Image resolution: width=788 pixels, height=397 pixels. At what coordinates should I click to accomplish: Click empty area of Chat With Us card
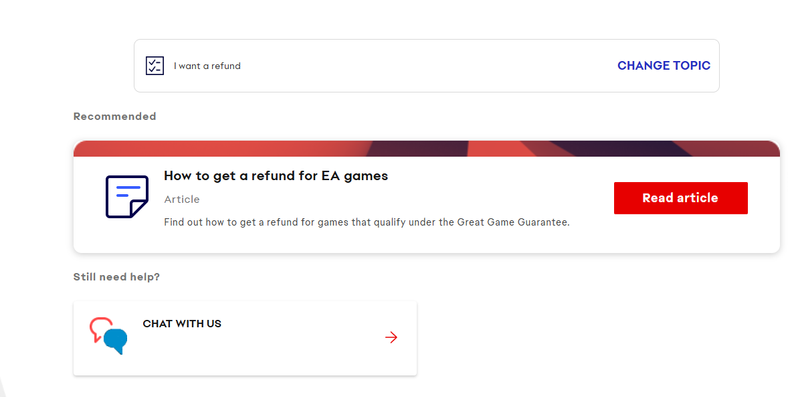click(x=281, y=352)
